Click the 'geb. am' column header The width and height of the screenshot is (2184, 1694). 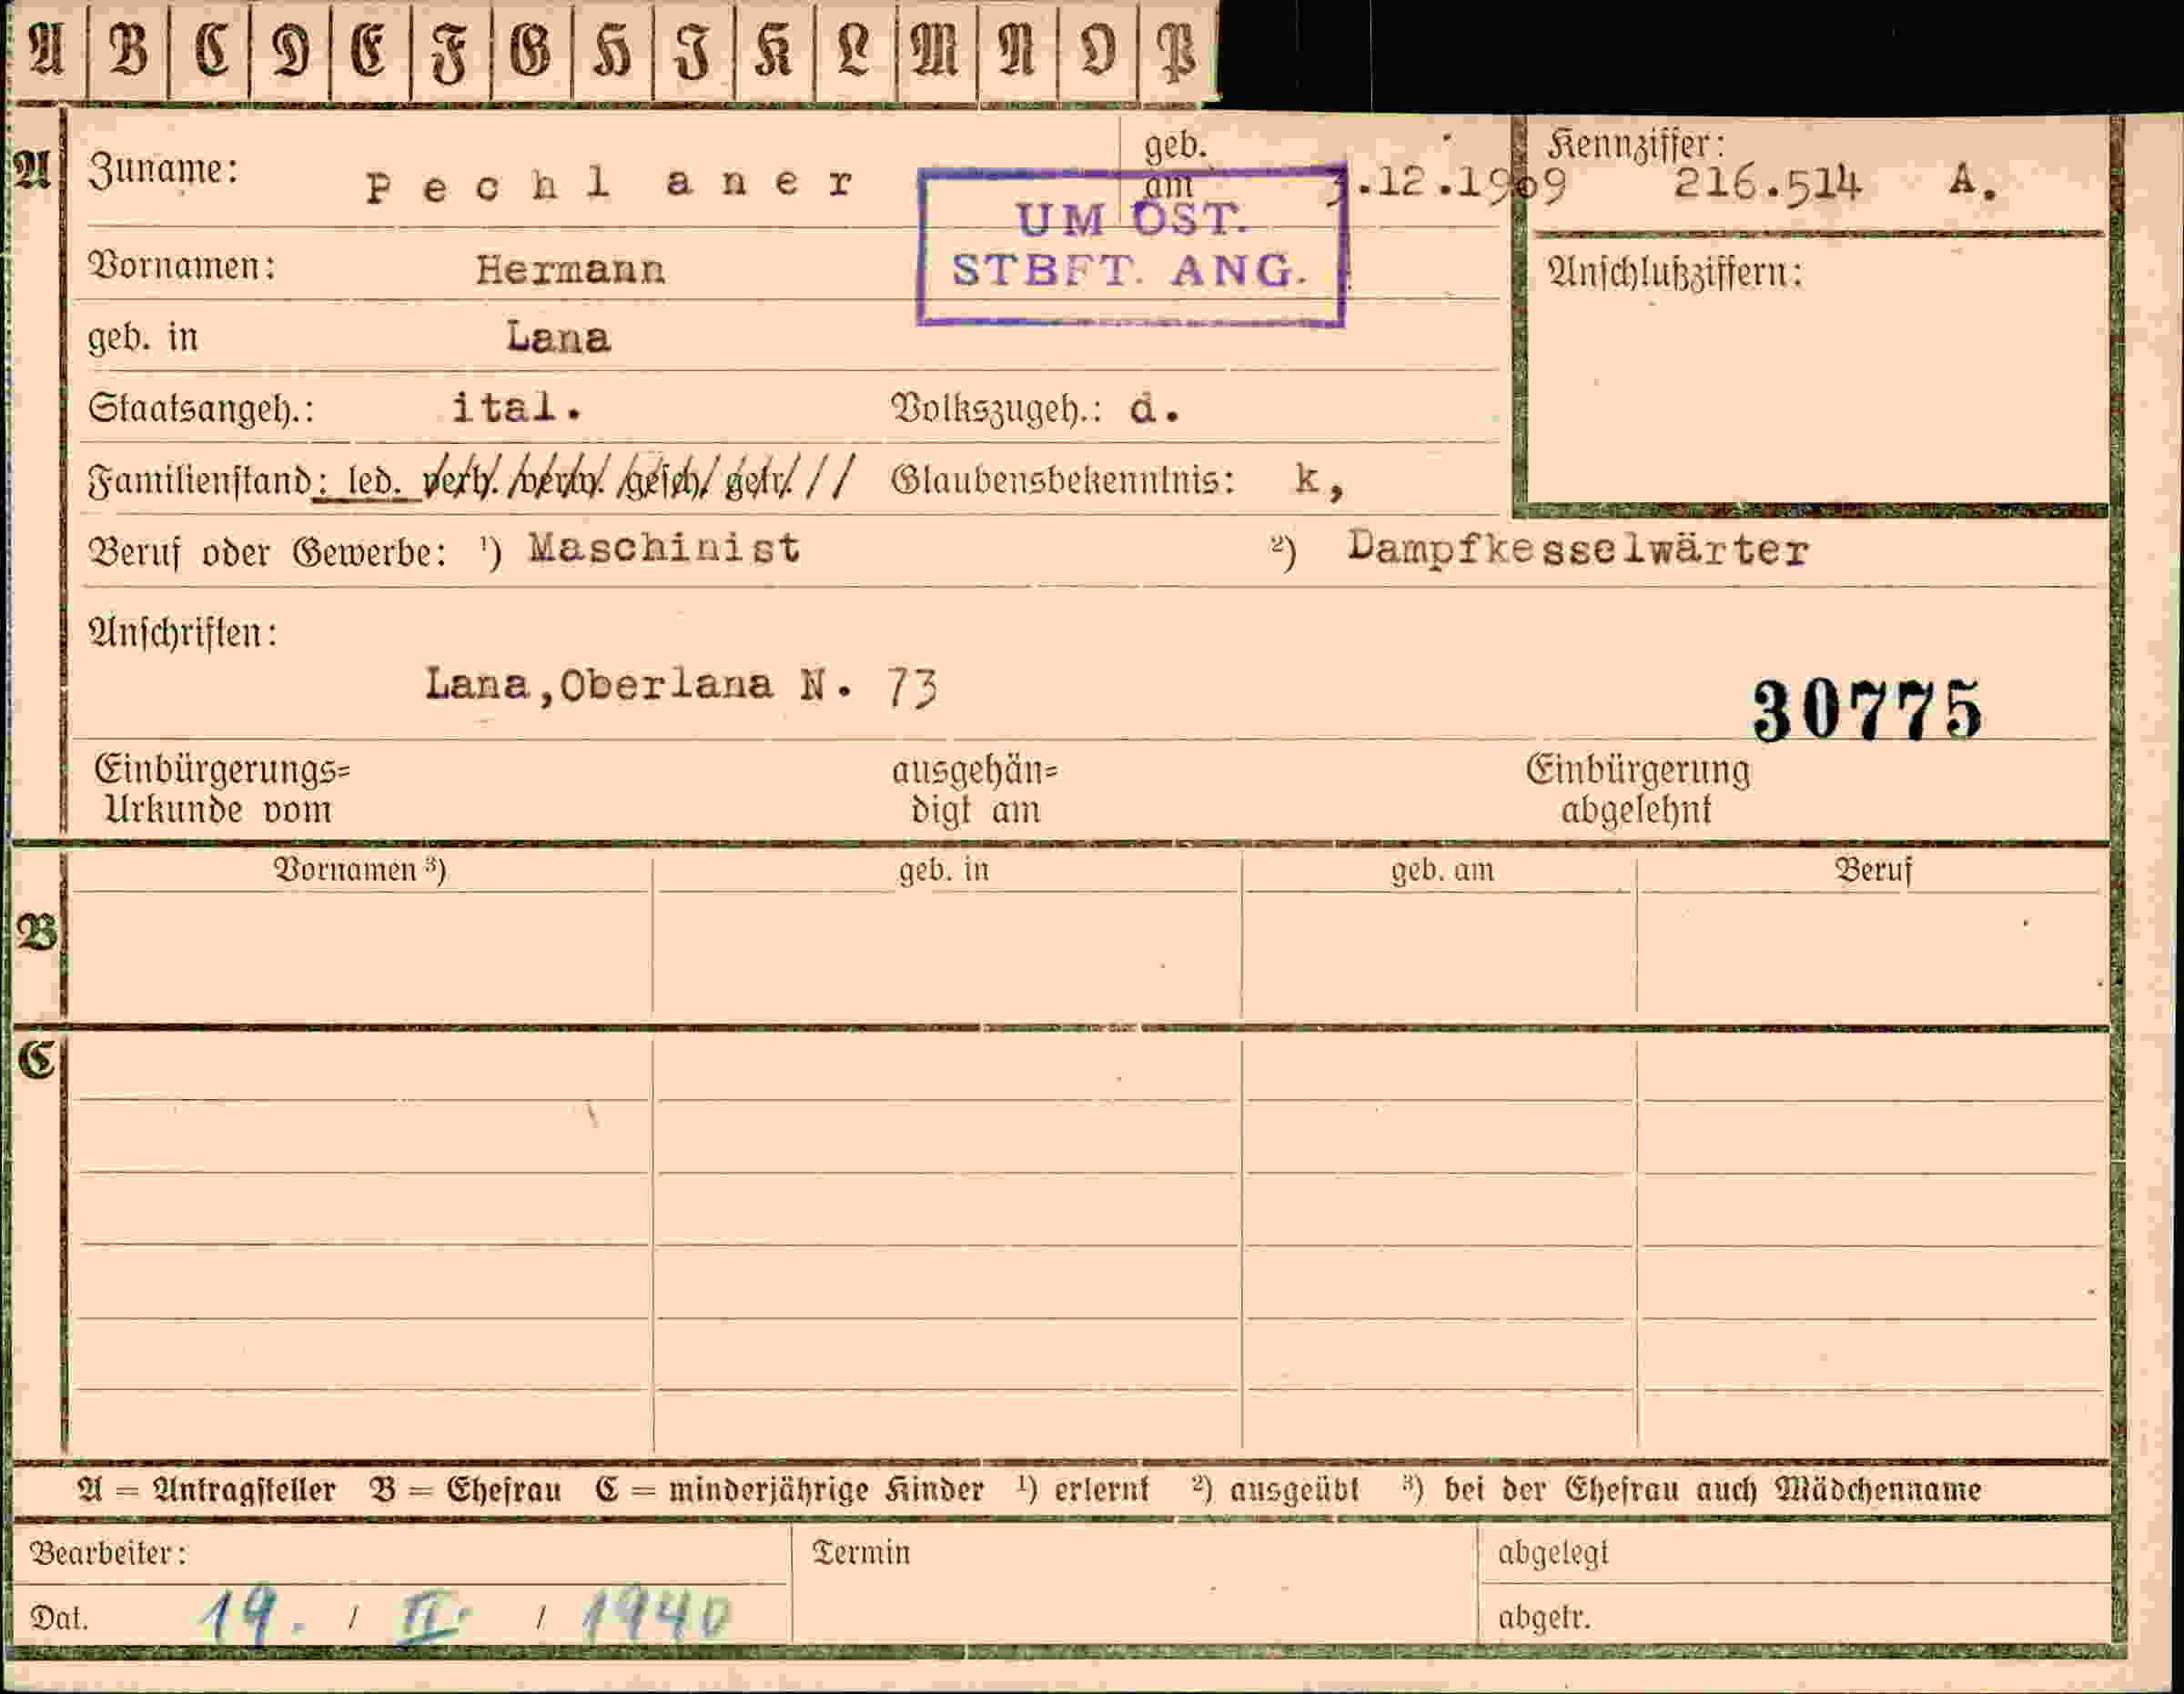(1442, 870)
